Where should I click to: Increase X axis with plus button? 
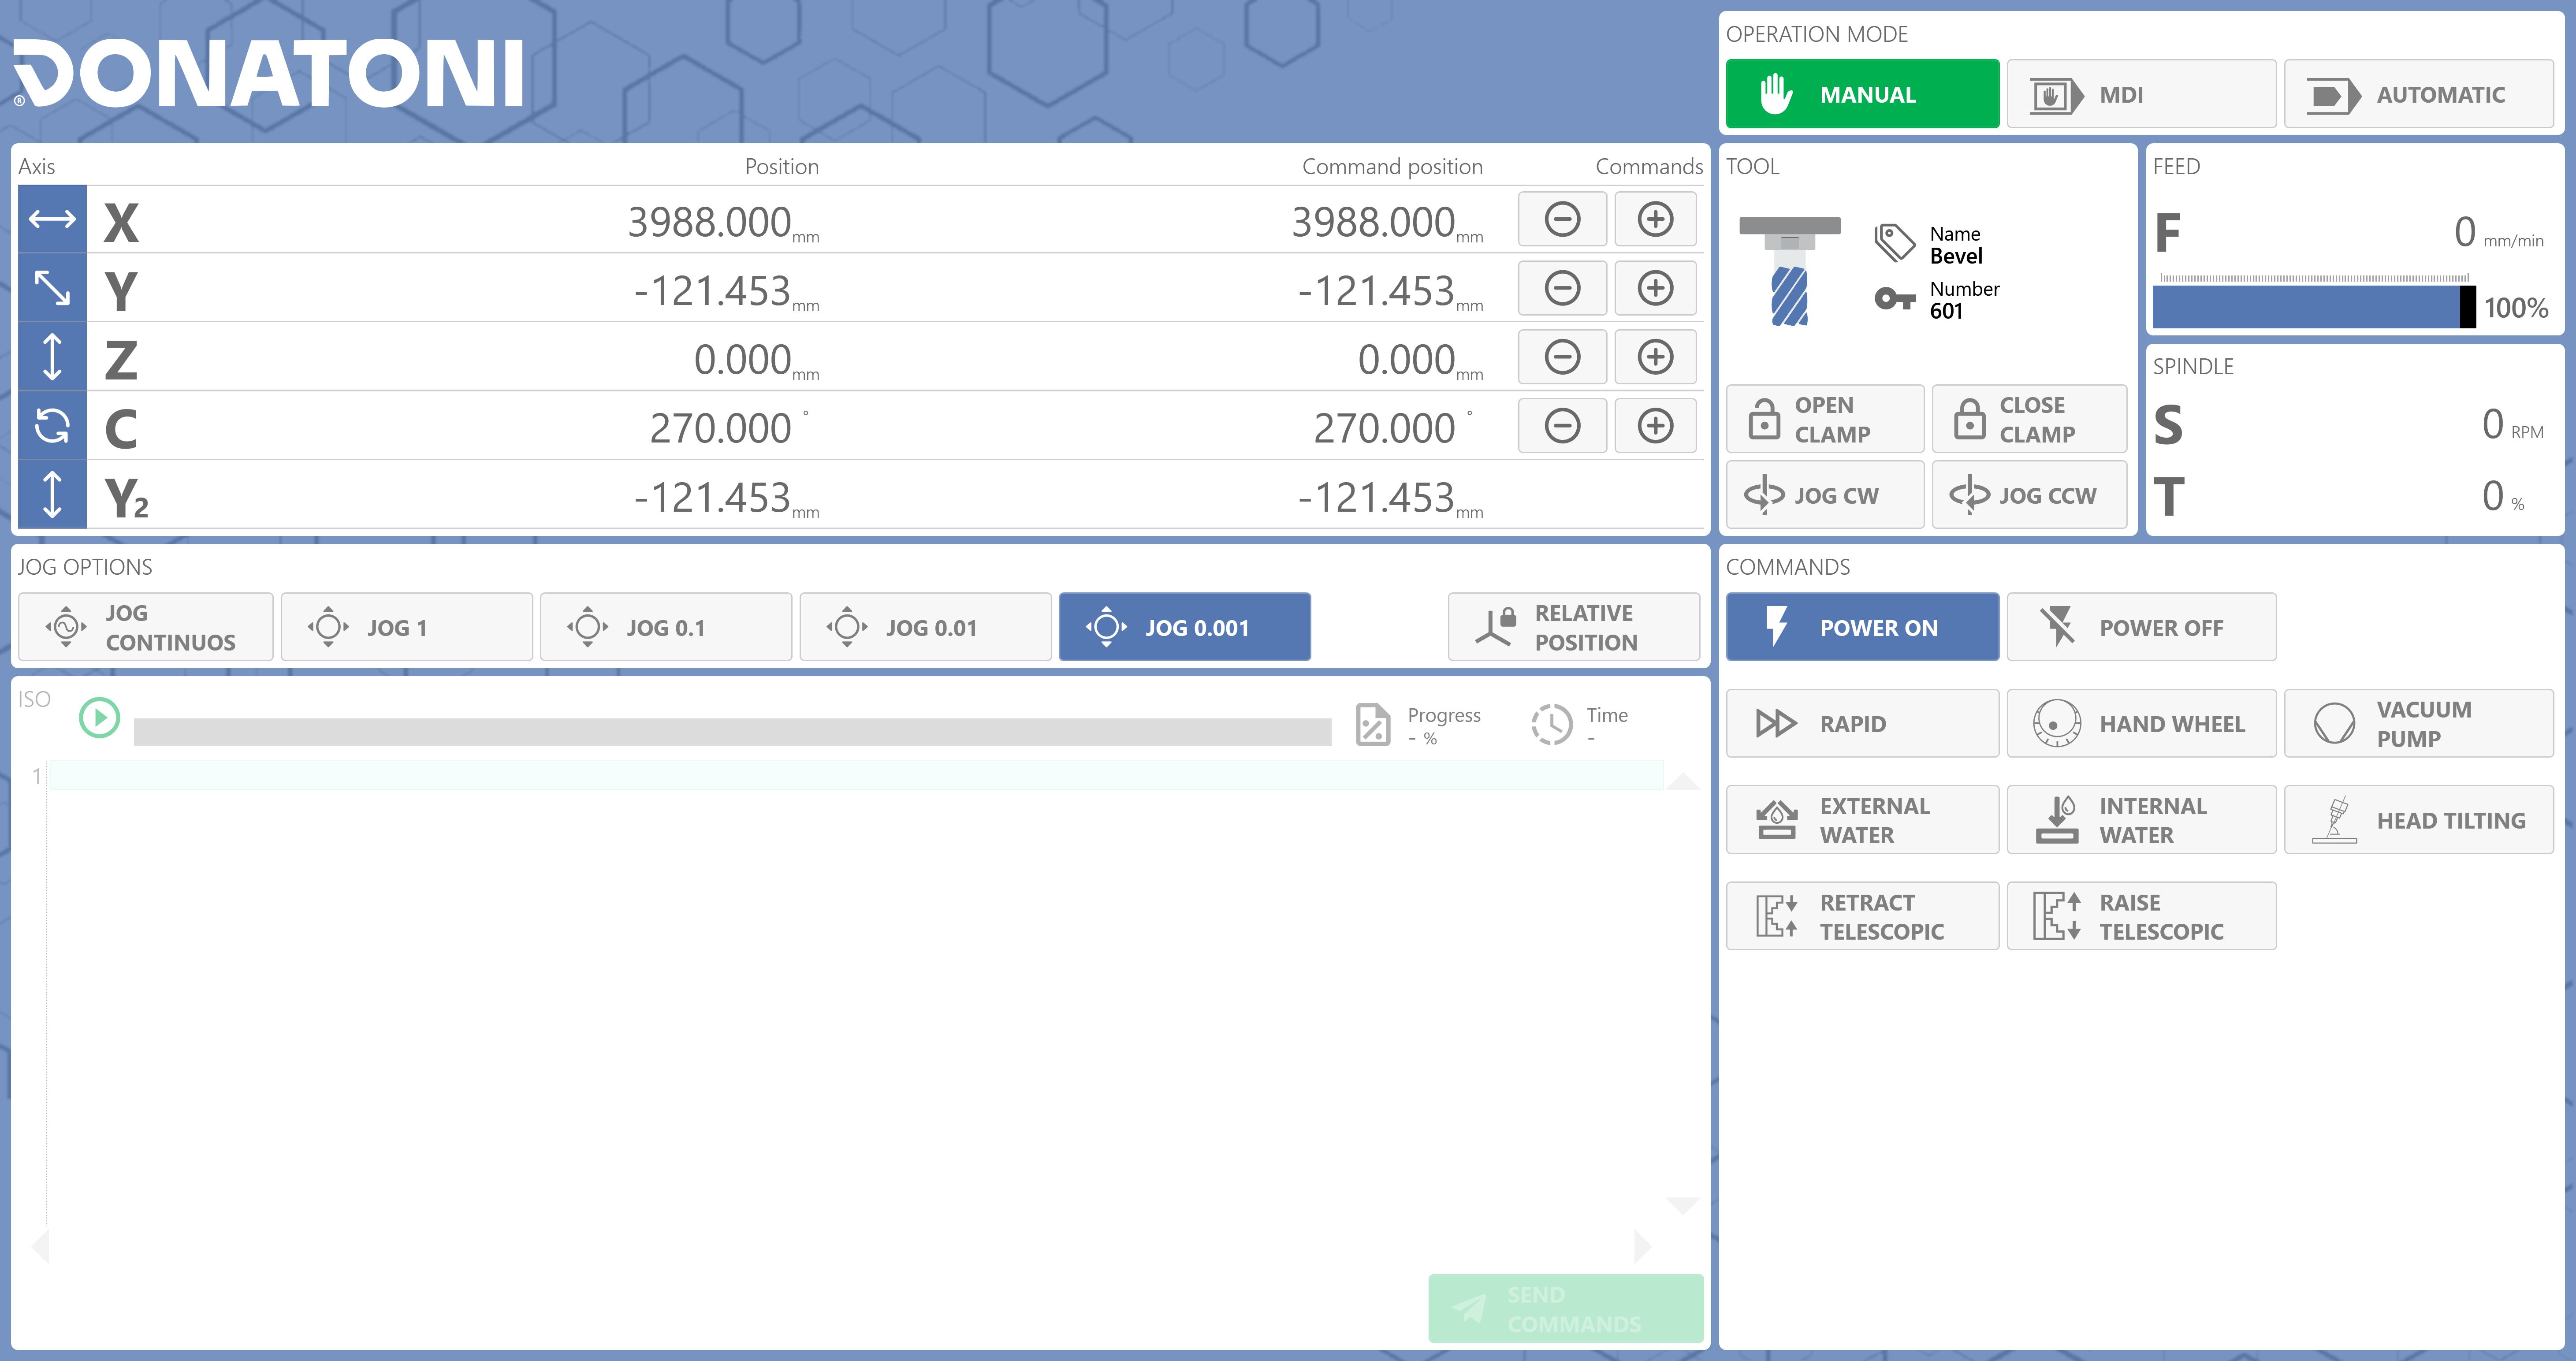click(x=1655, y=219)
